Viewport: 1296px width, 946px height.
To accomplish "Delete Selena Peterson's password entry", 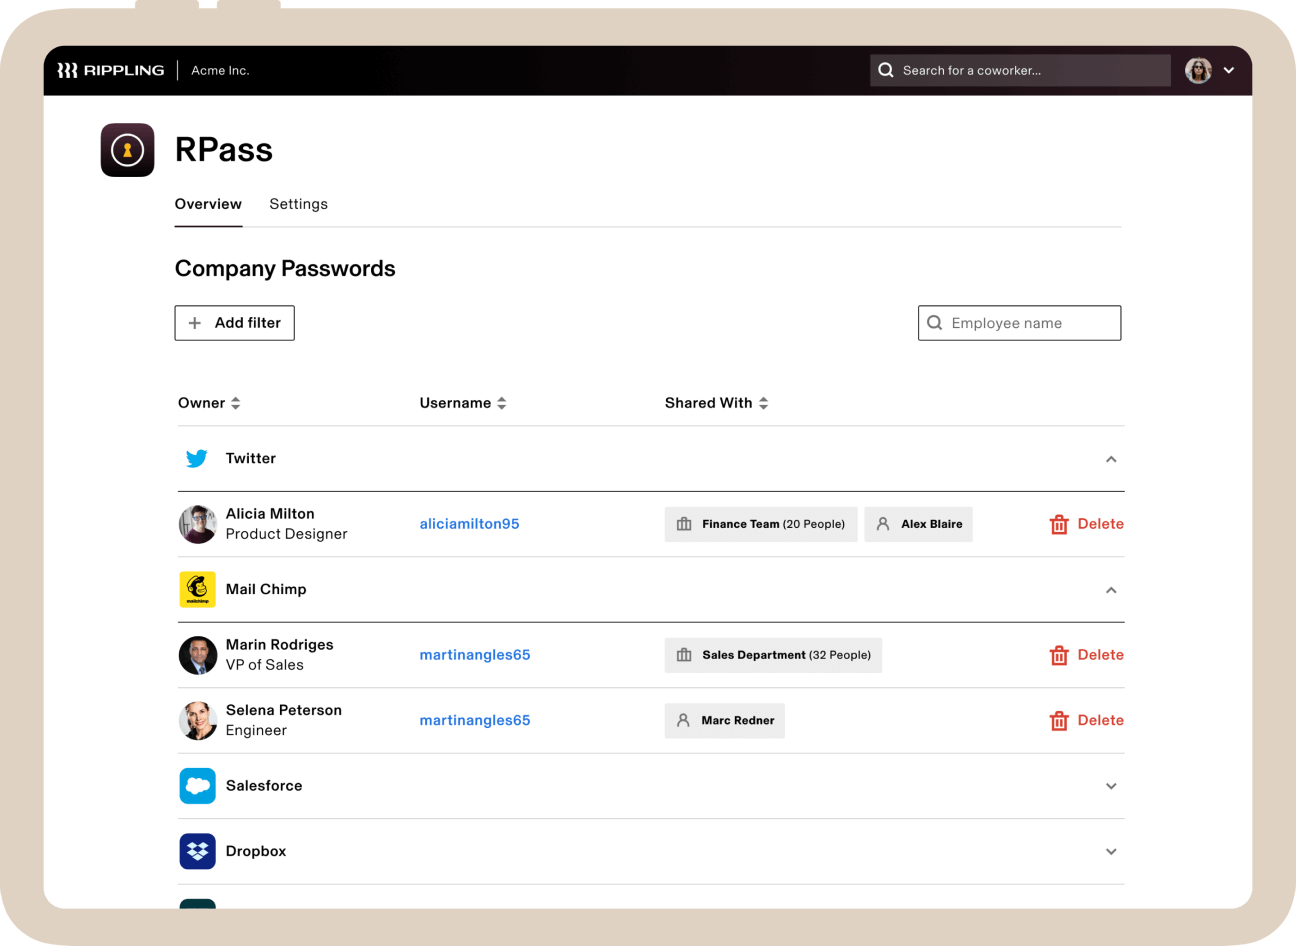I will (x=1086, y=720).
